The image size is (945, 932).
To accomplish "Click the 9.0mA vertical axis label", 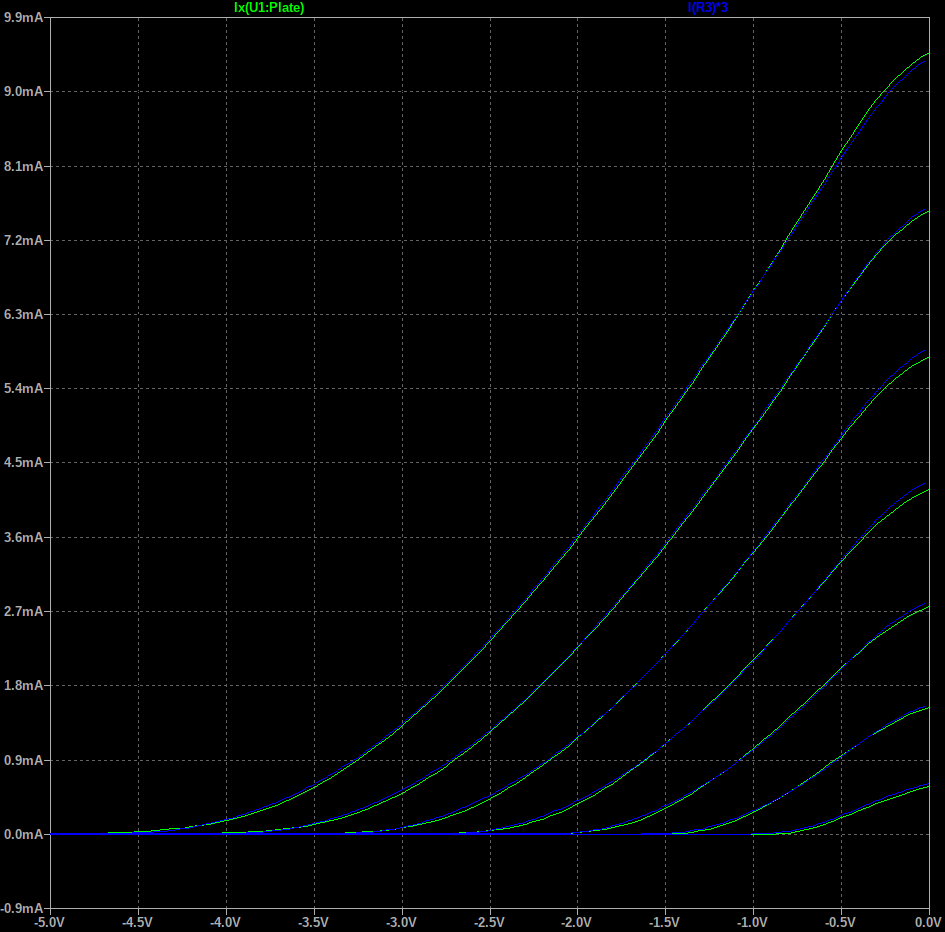I will point(24,92).
